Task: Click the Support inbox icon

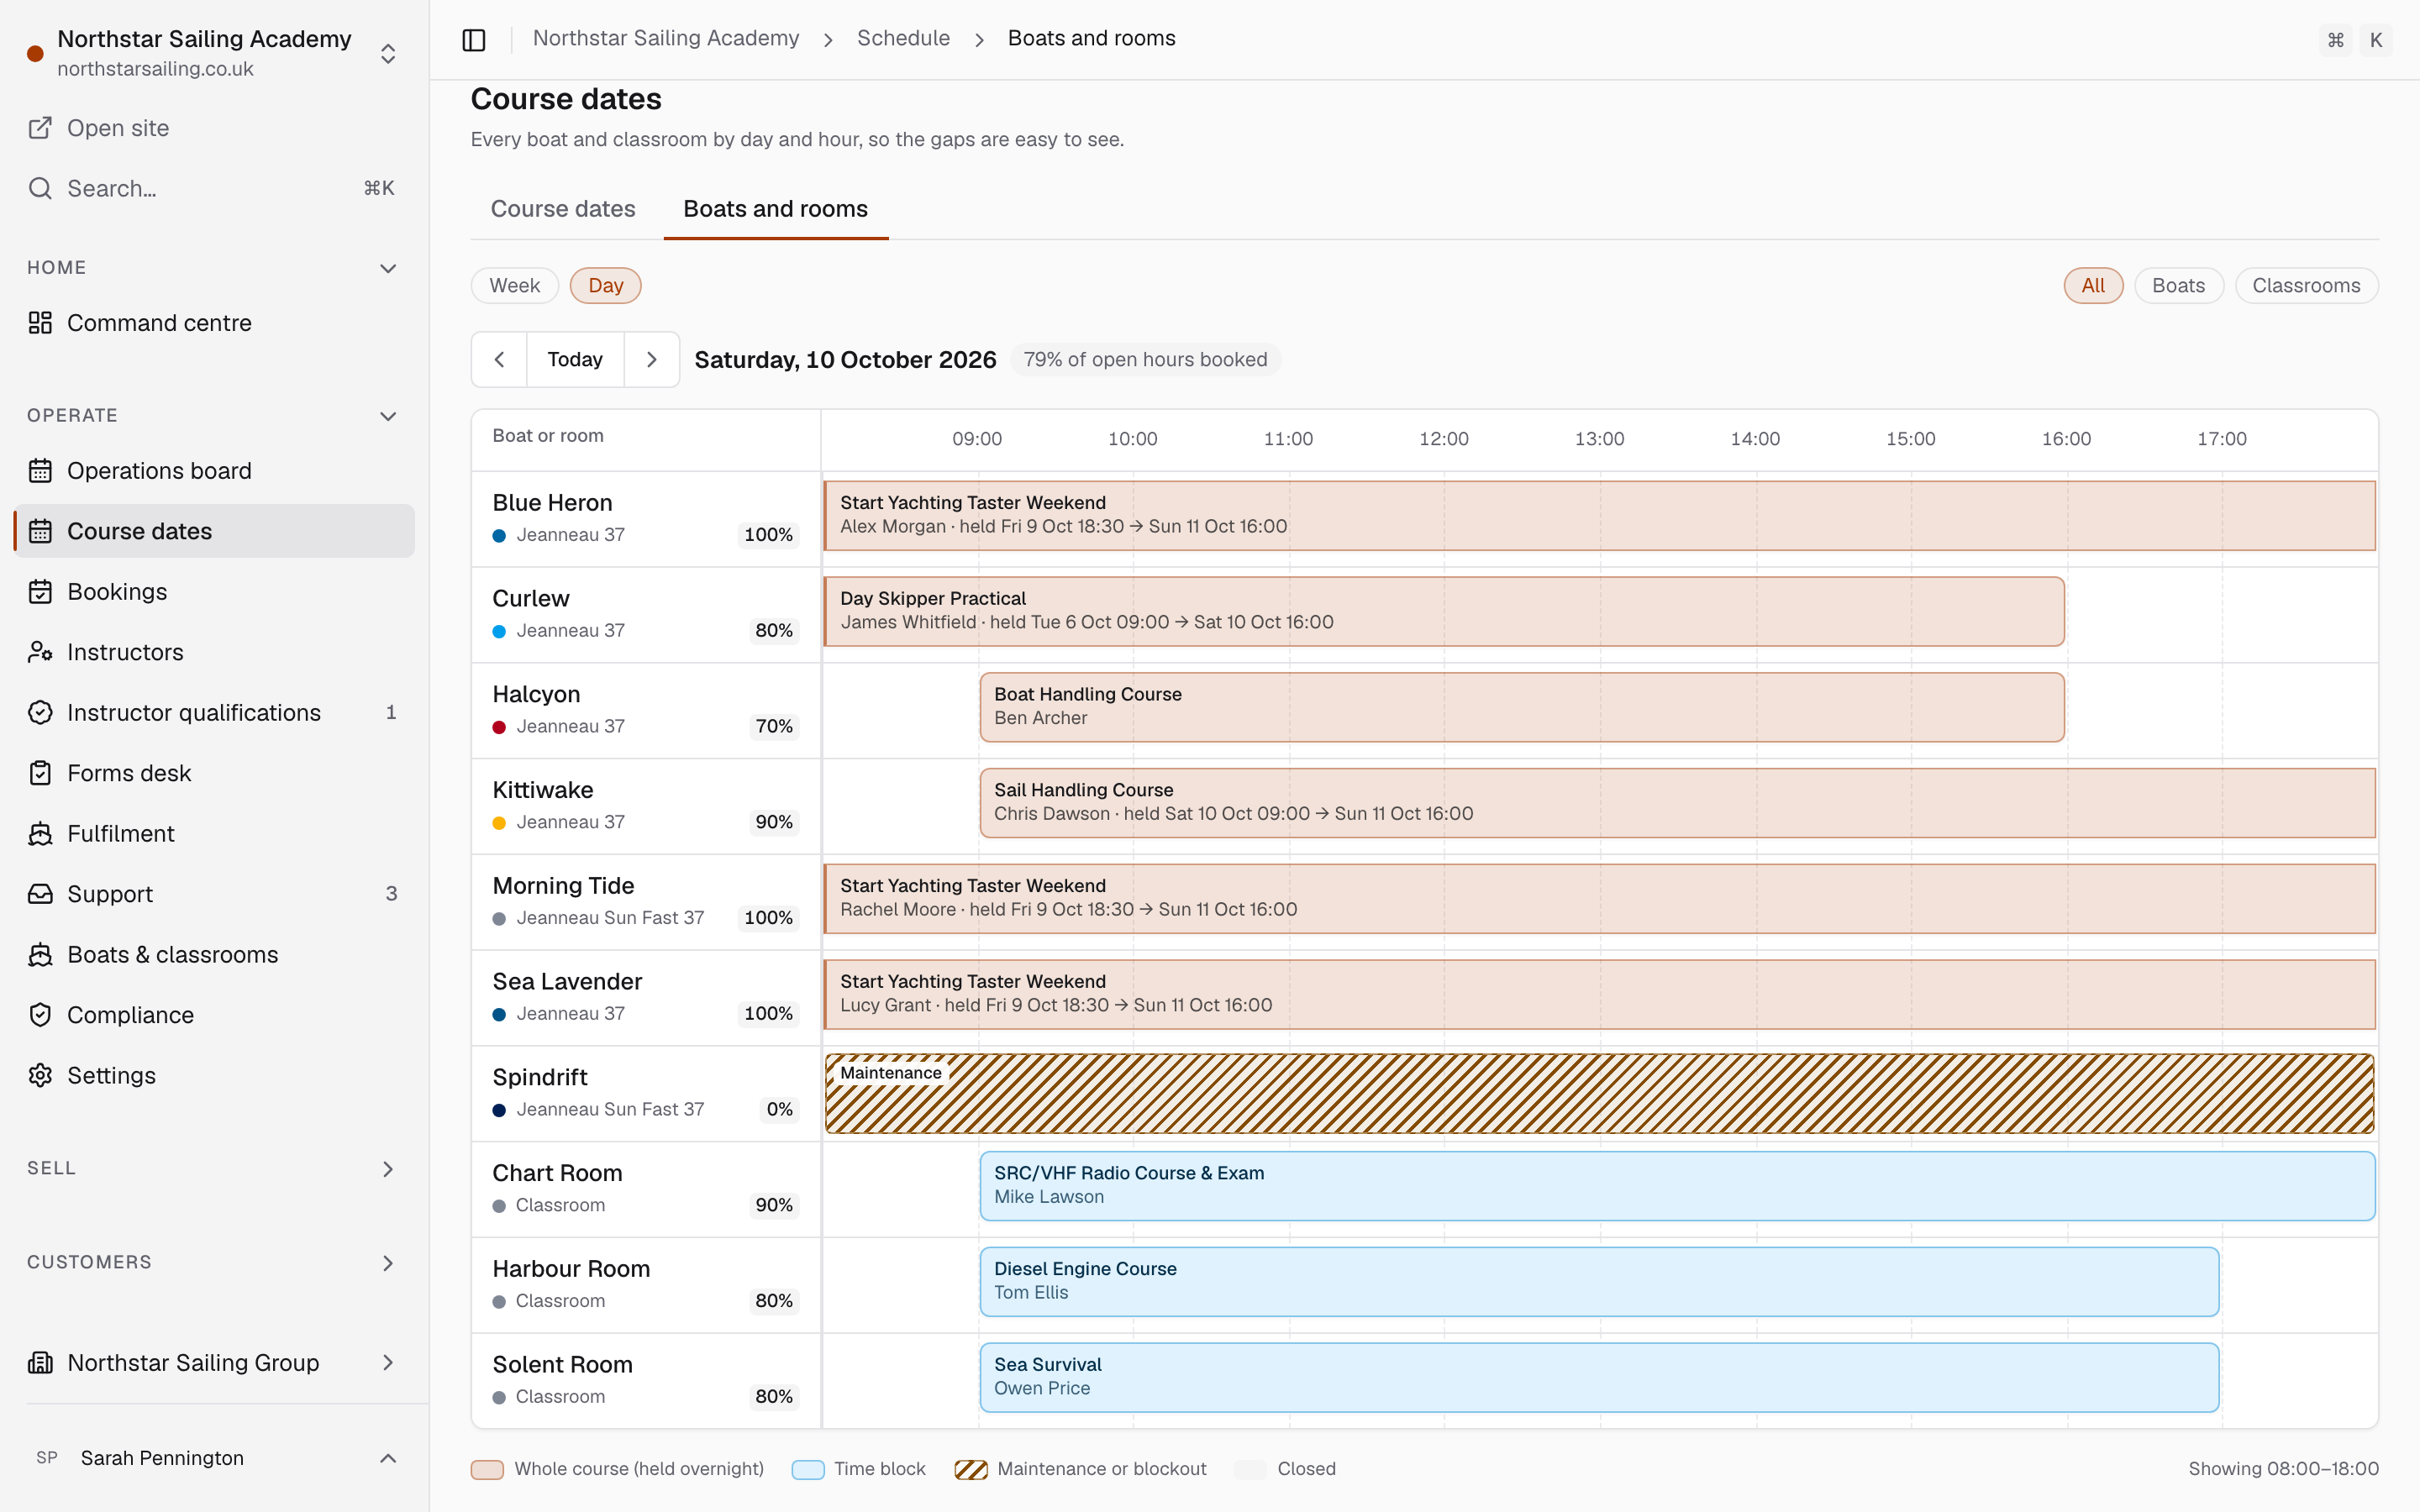Action: (x=40, y=894)
